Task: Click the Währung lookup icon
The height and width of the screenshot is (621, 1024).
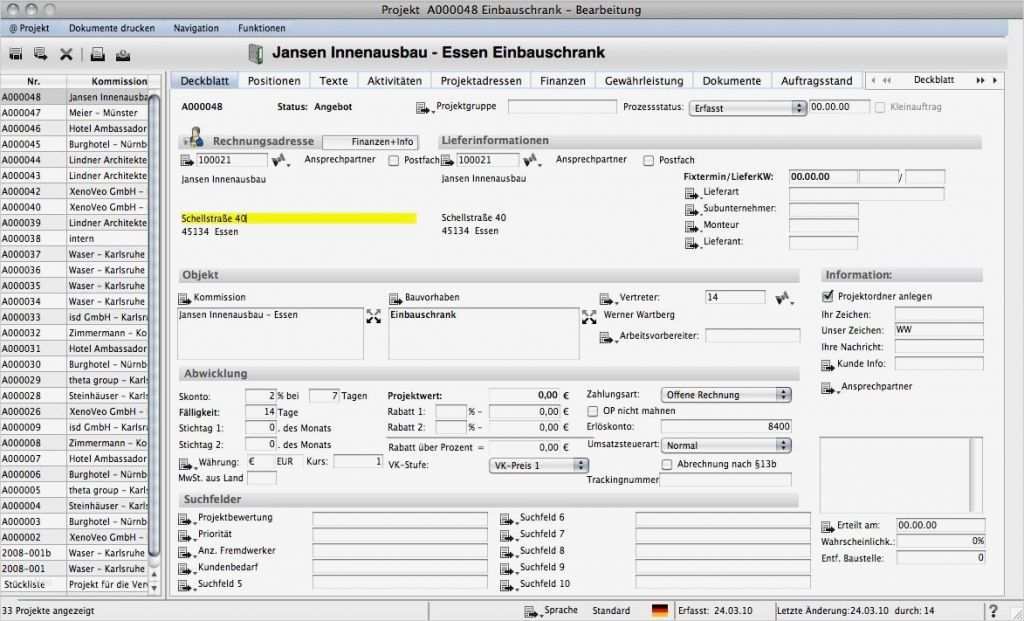Action: pos(187,463)
